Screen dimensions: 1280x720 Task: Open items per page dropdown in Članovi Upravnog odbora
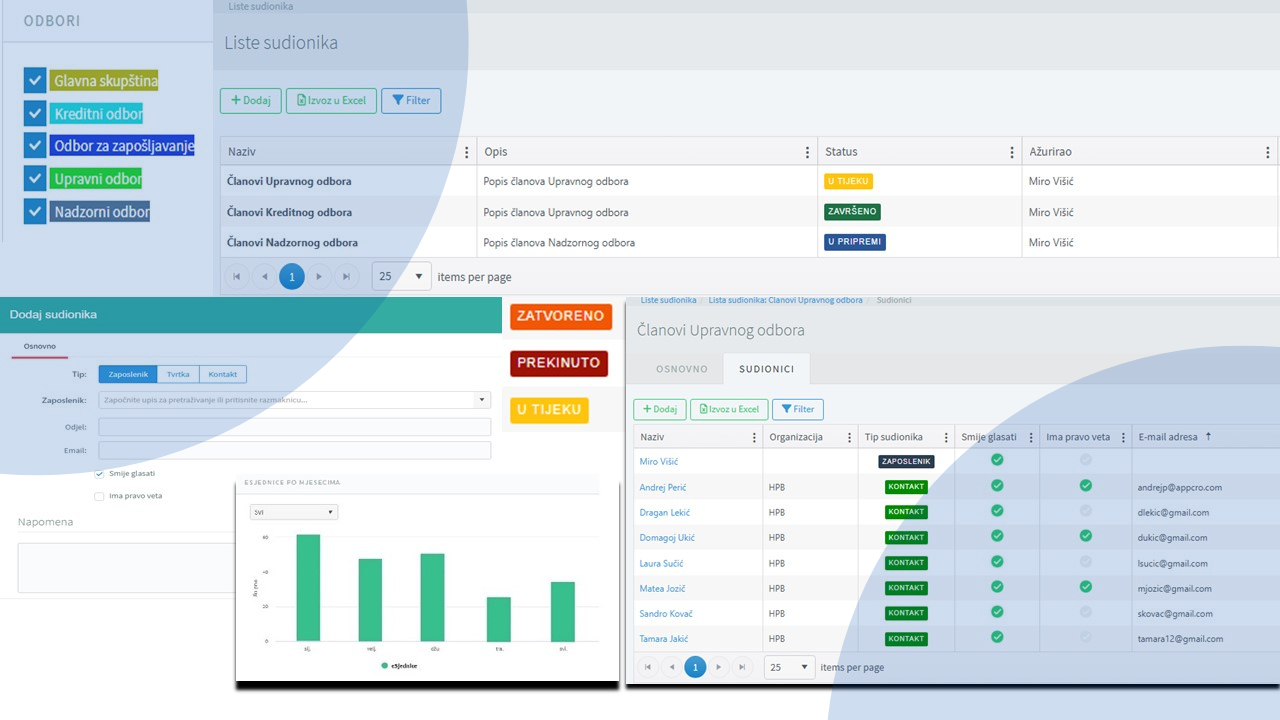pos(789,666)
